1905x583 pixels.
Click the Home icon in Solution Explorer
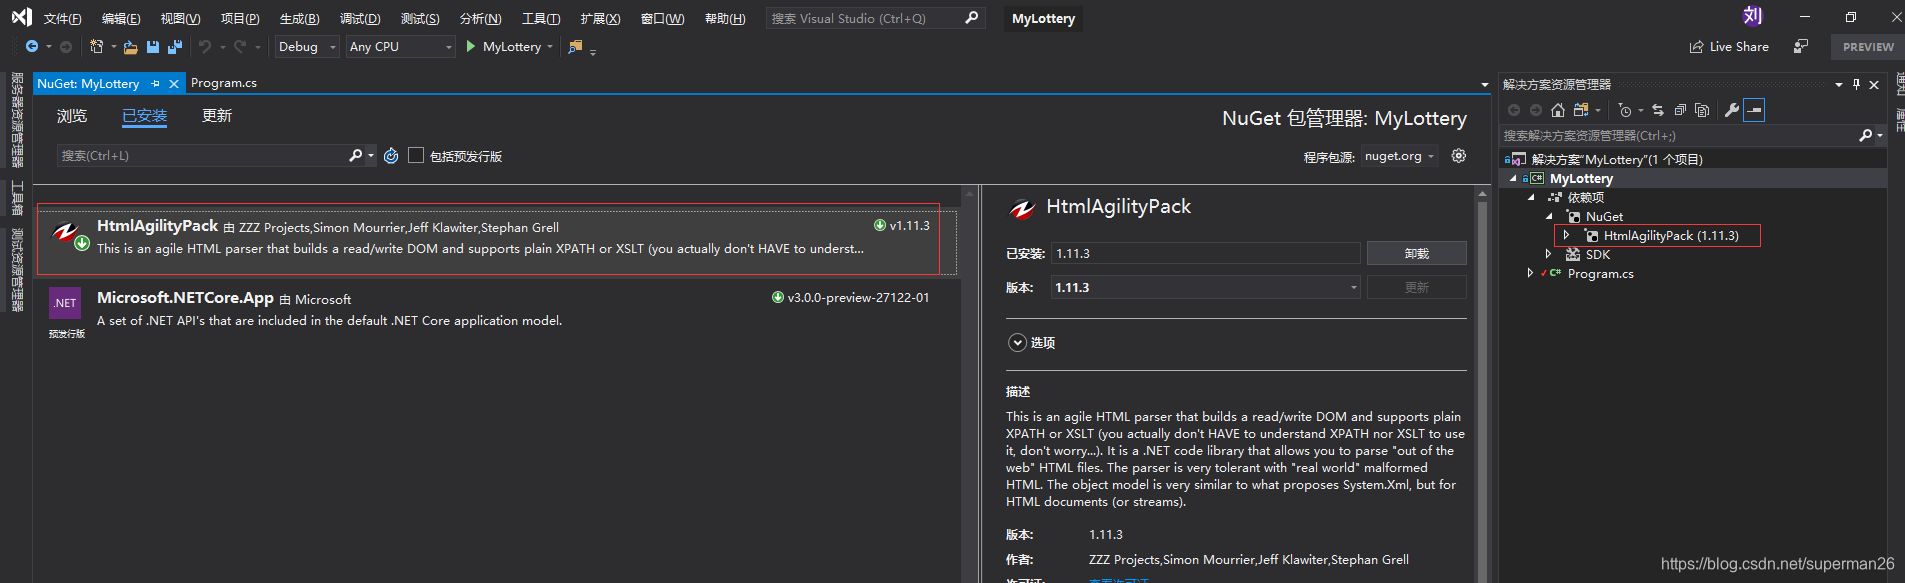point(1558,110)
